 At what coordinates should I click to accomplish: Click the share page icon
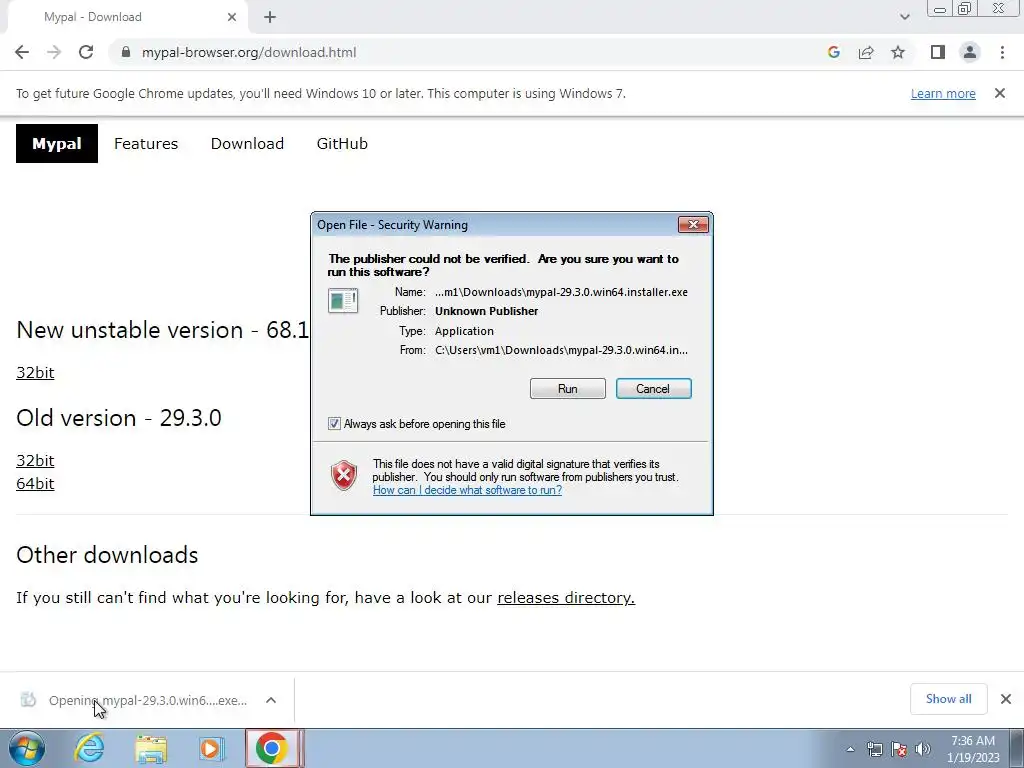tap(866, 52)
